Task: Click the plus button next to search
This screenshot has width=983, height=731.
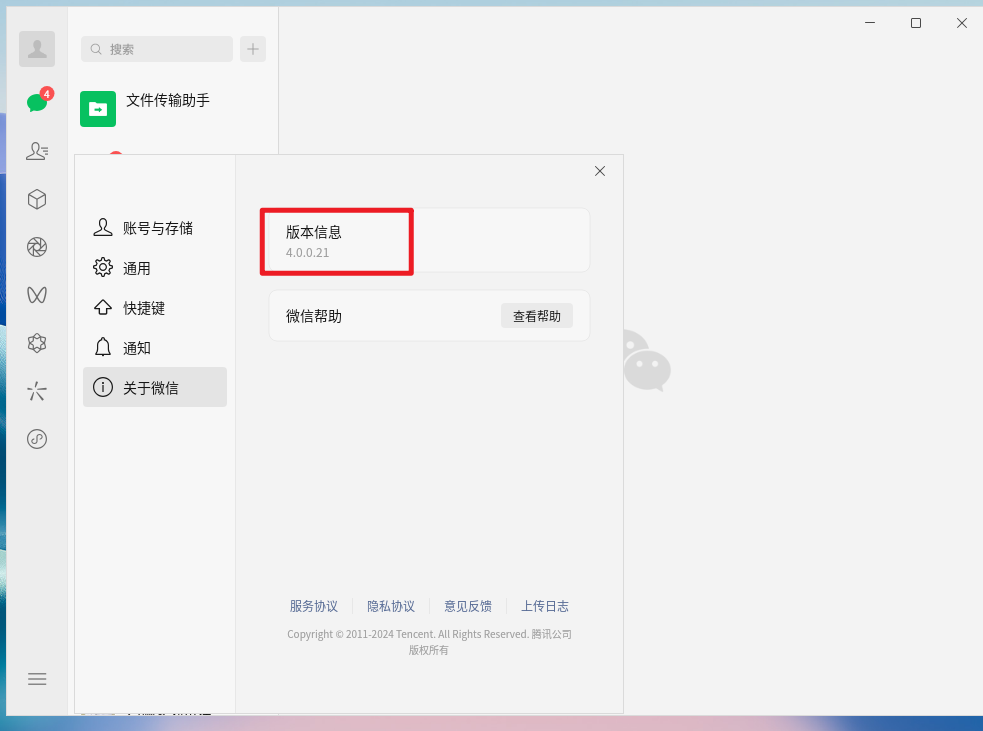Action: point(253,49)
